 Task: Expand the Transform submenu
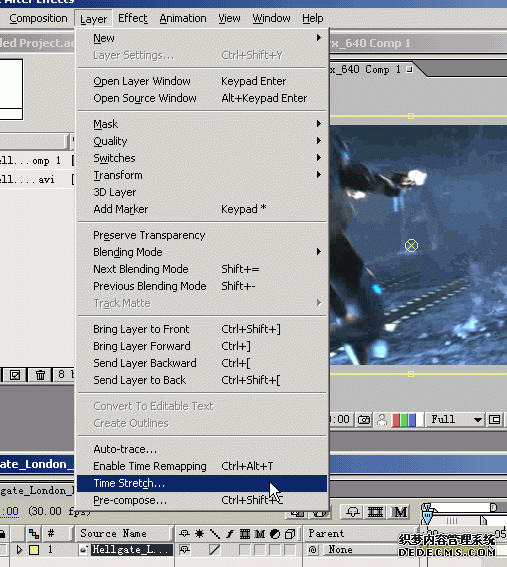tap(202, 175)
